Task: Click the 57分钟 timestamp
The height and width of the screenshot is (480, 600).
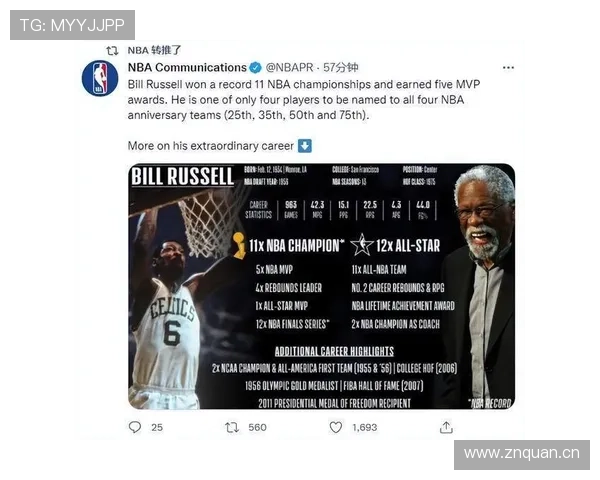Action: (341, 68)
